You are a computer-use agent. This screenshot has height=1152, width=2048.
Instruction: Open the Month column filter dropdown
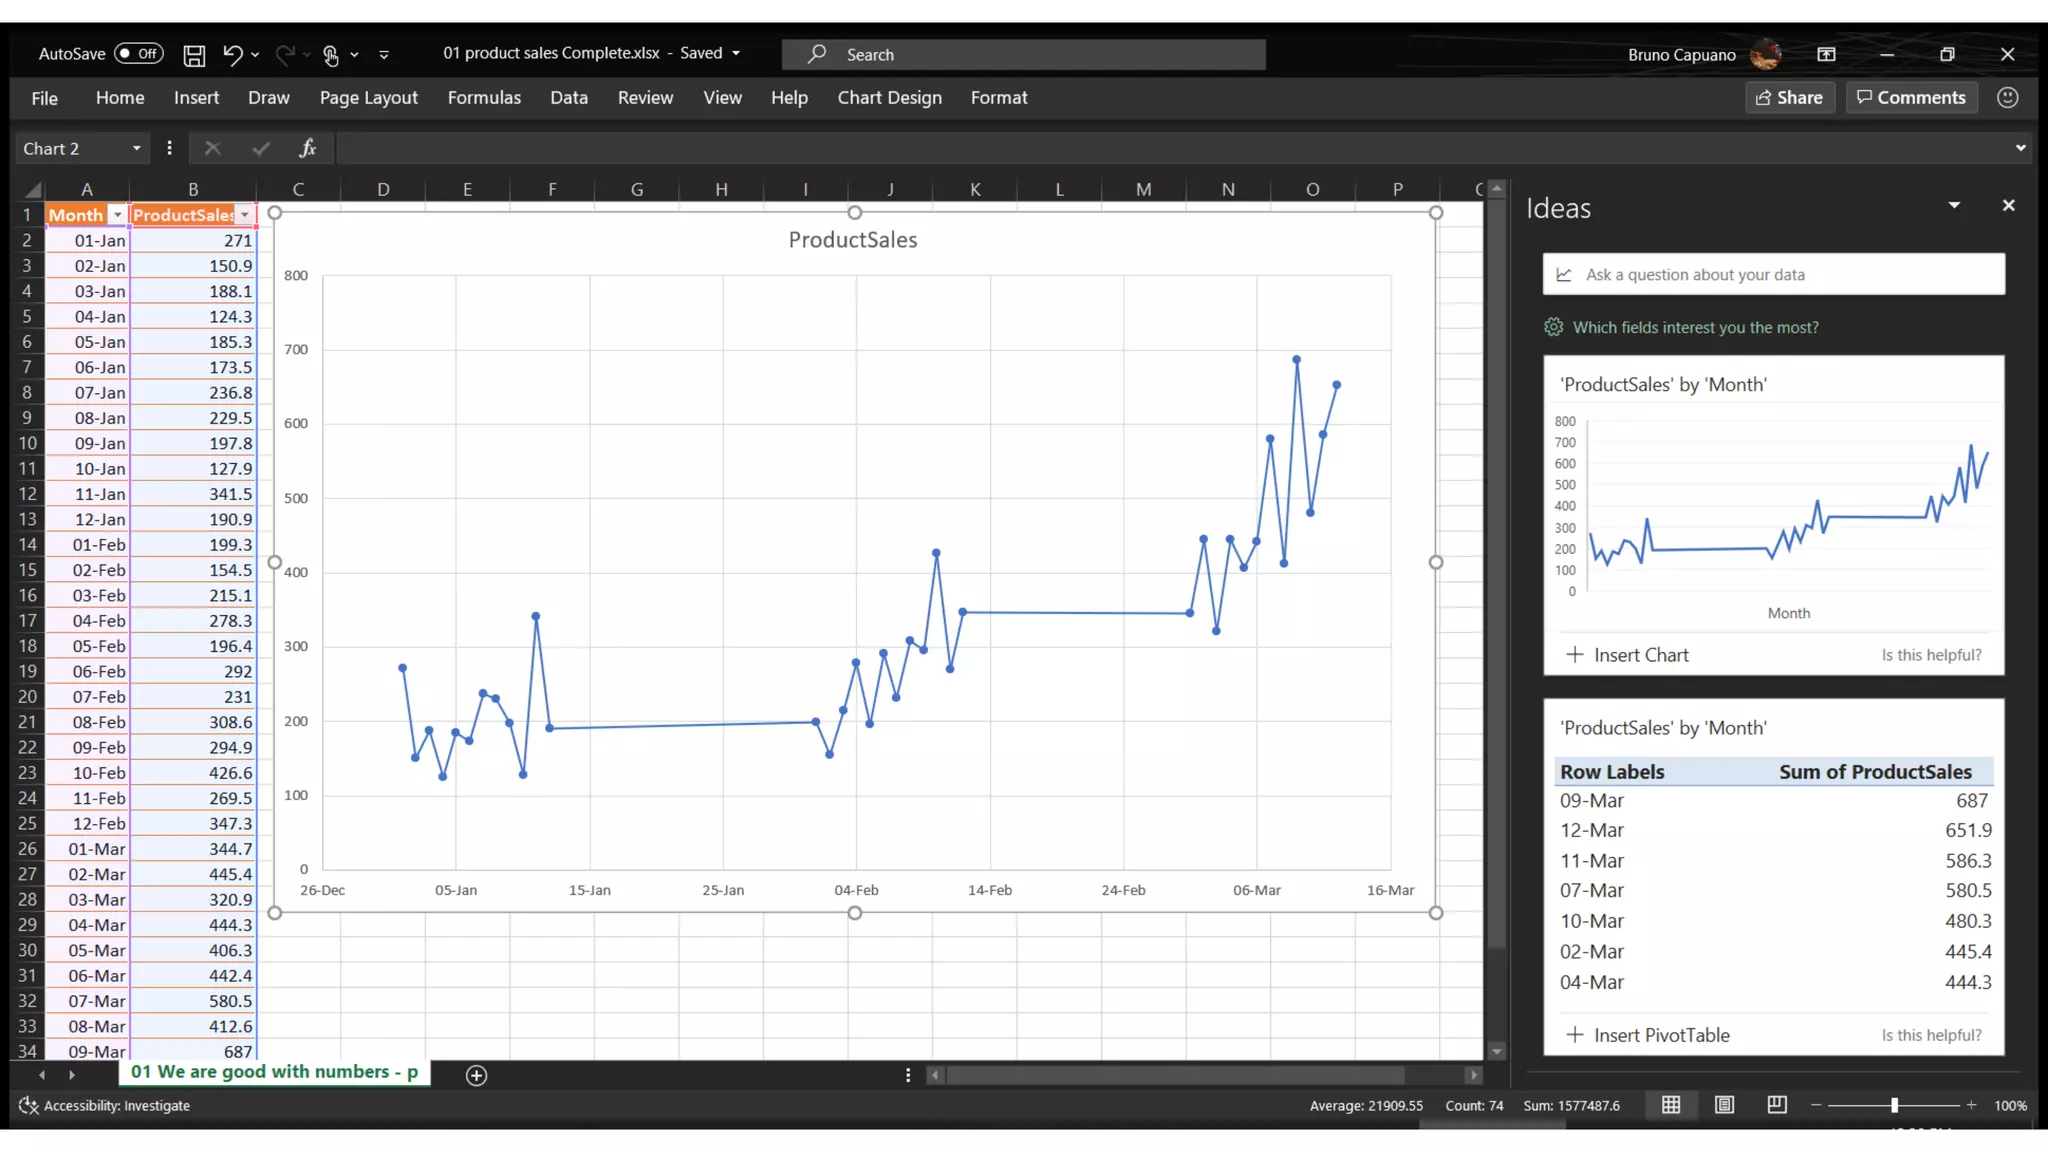tap(117, 215)
